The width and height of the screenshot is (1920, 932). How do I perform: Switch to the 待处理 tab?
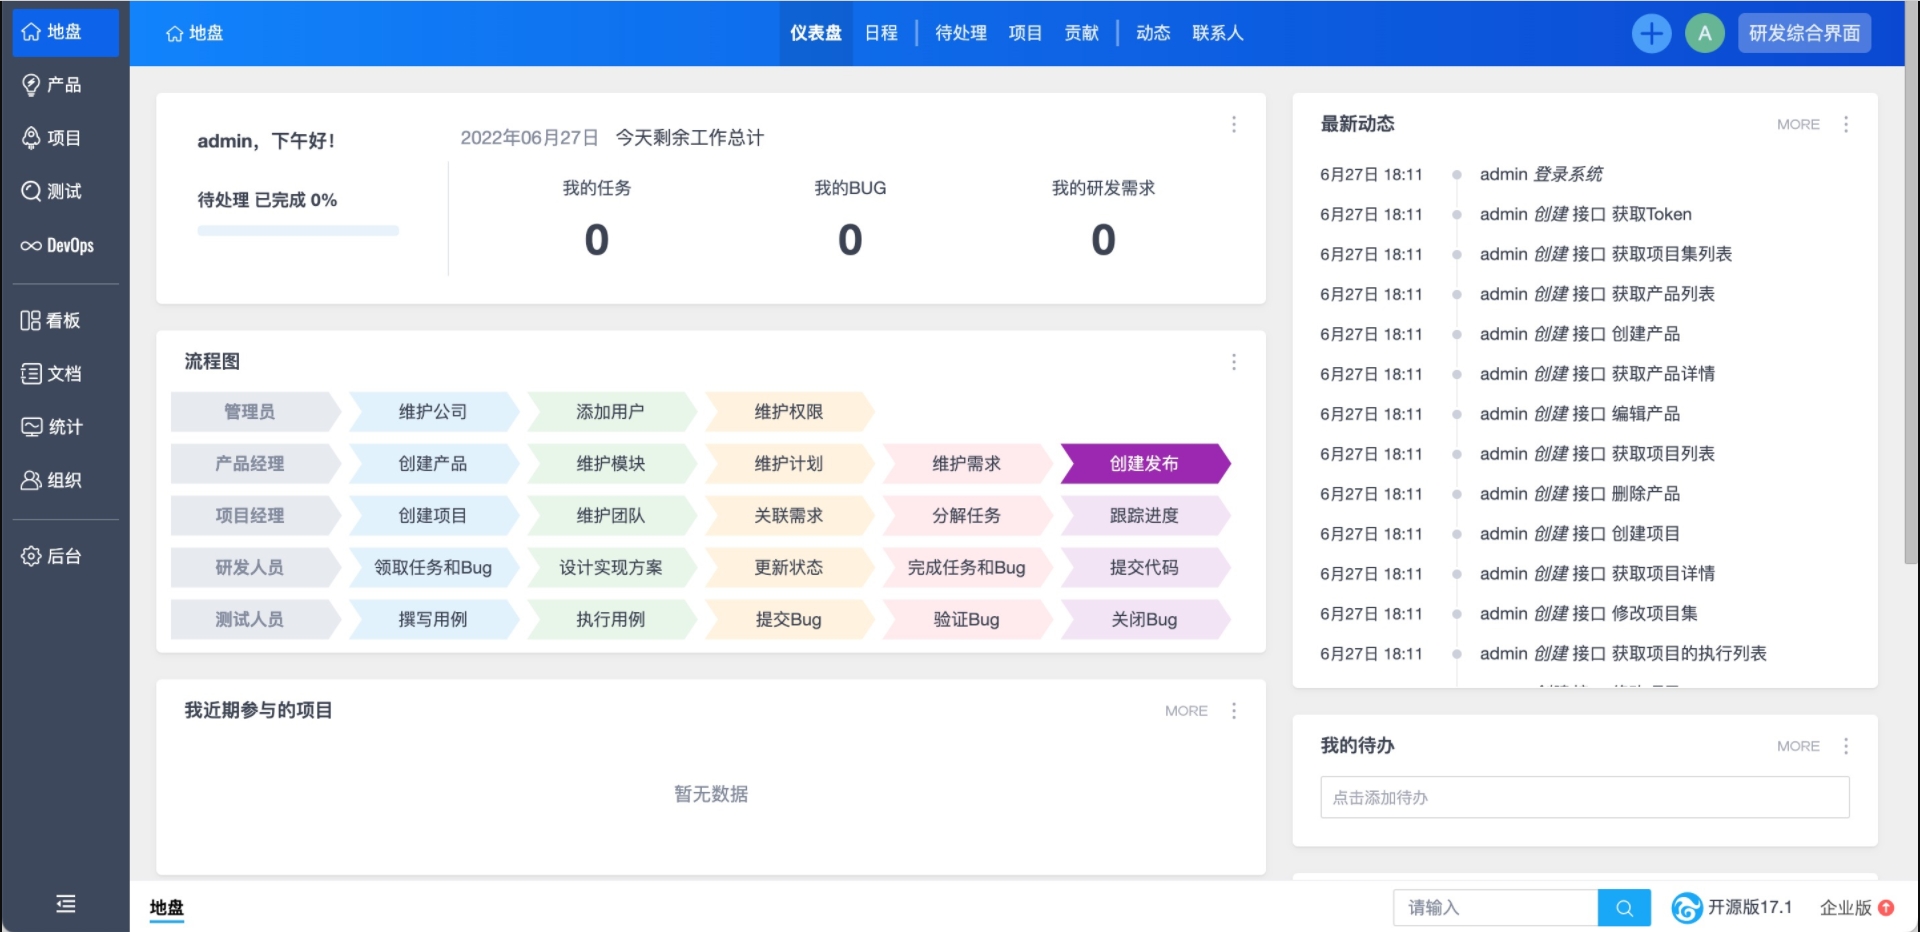click(961, 33)
